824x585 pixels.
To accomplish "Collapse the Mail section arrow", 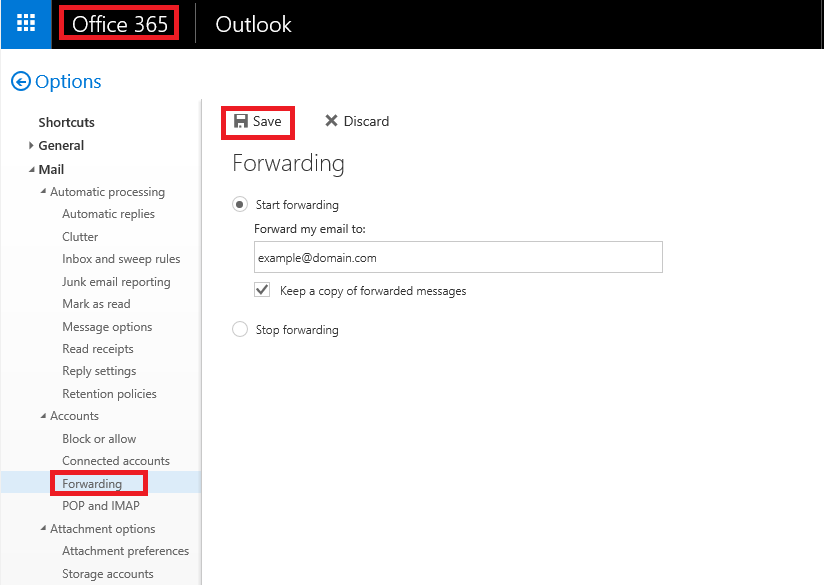I will point(32,170).
